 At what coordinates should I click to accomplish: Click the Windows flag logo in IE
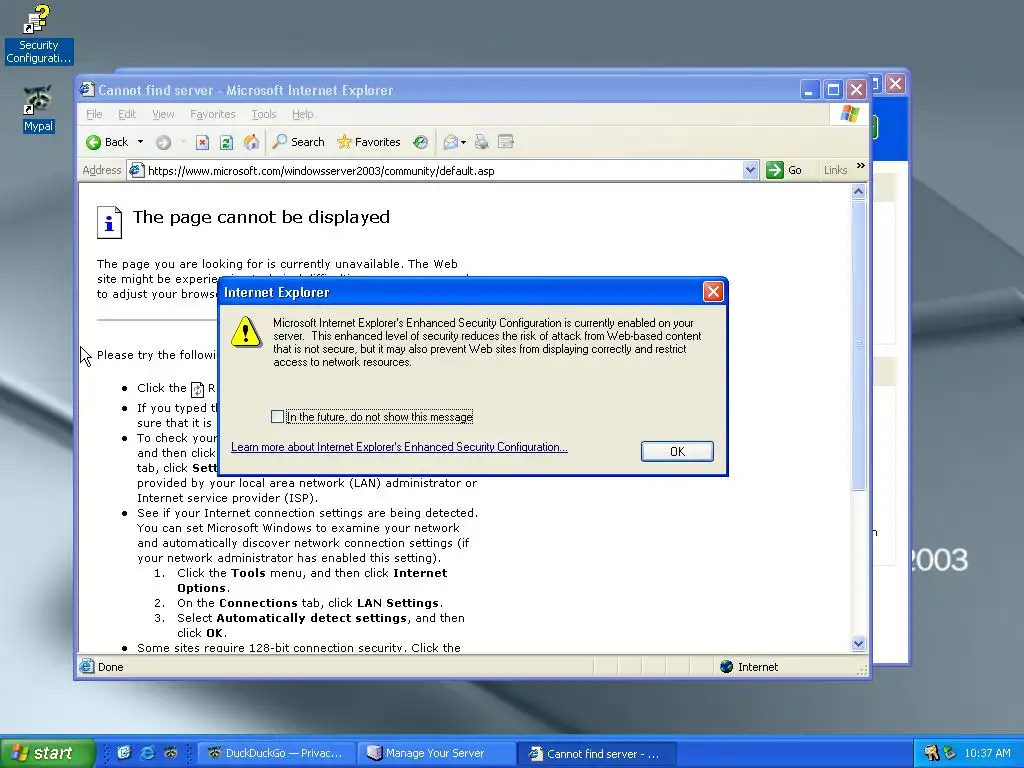coord(850,114)
